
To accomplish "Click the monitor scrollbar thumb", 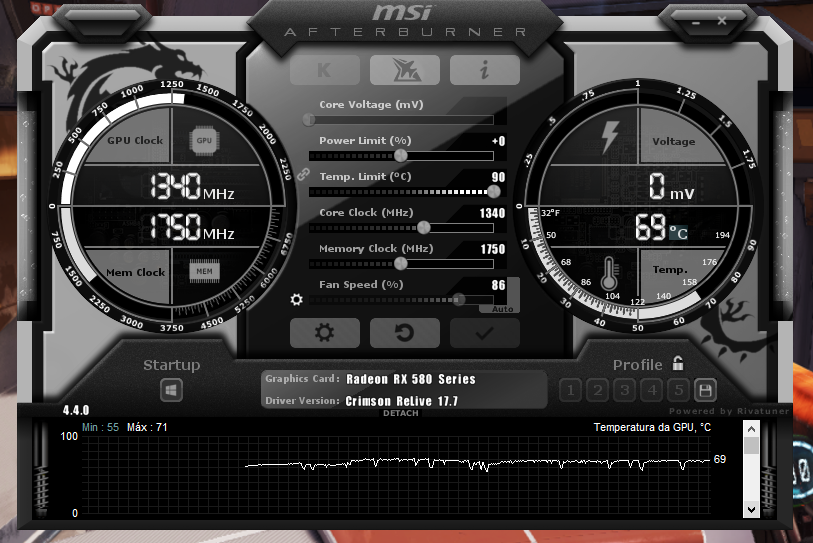I will pyautogui.click(x=751, y=445).
